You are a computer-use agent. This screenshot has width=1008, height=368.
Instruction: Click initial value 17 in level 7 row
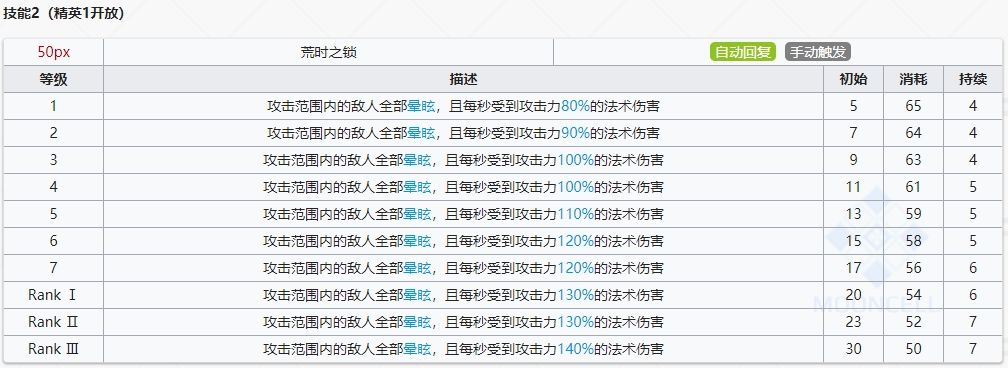(853, 268)
